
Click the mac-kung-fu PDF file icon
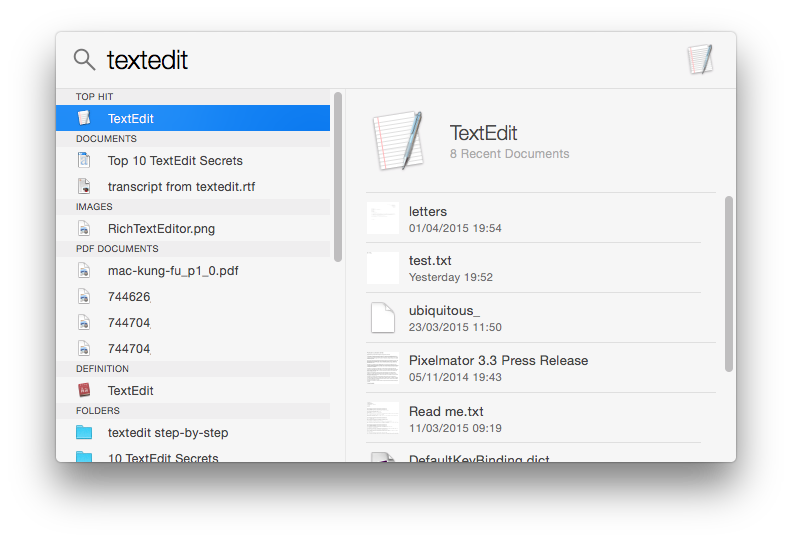(x=85, y=271)
